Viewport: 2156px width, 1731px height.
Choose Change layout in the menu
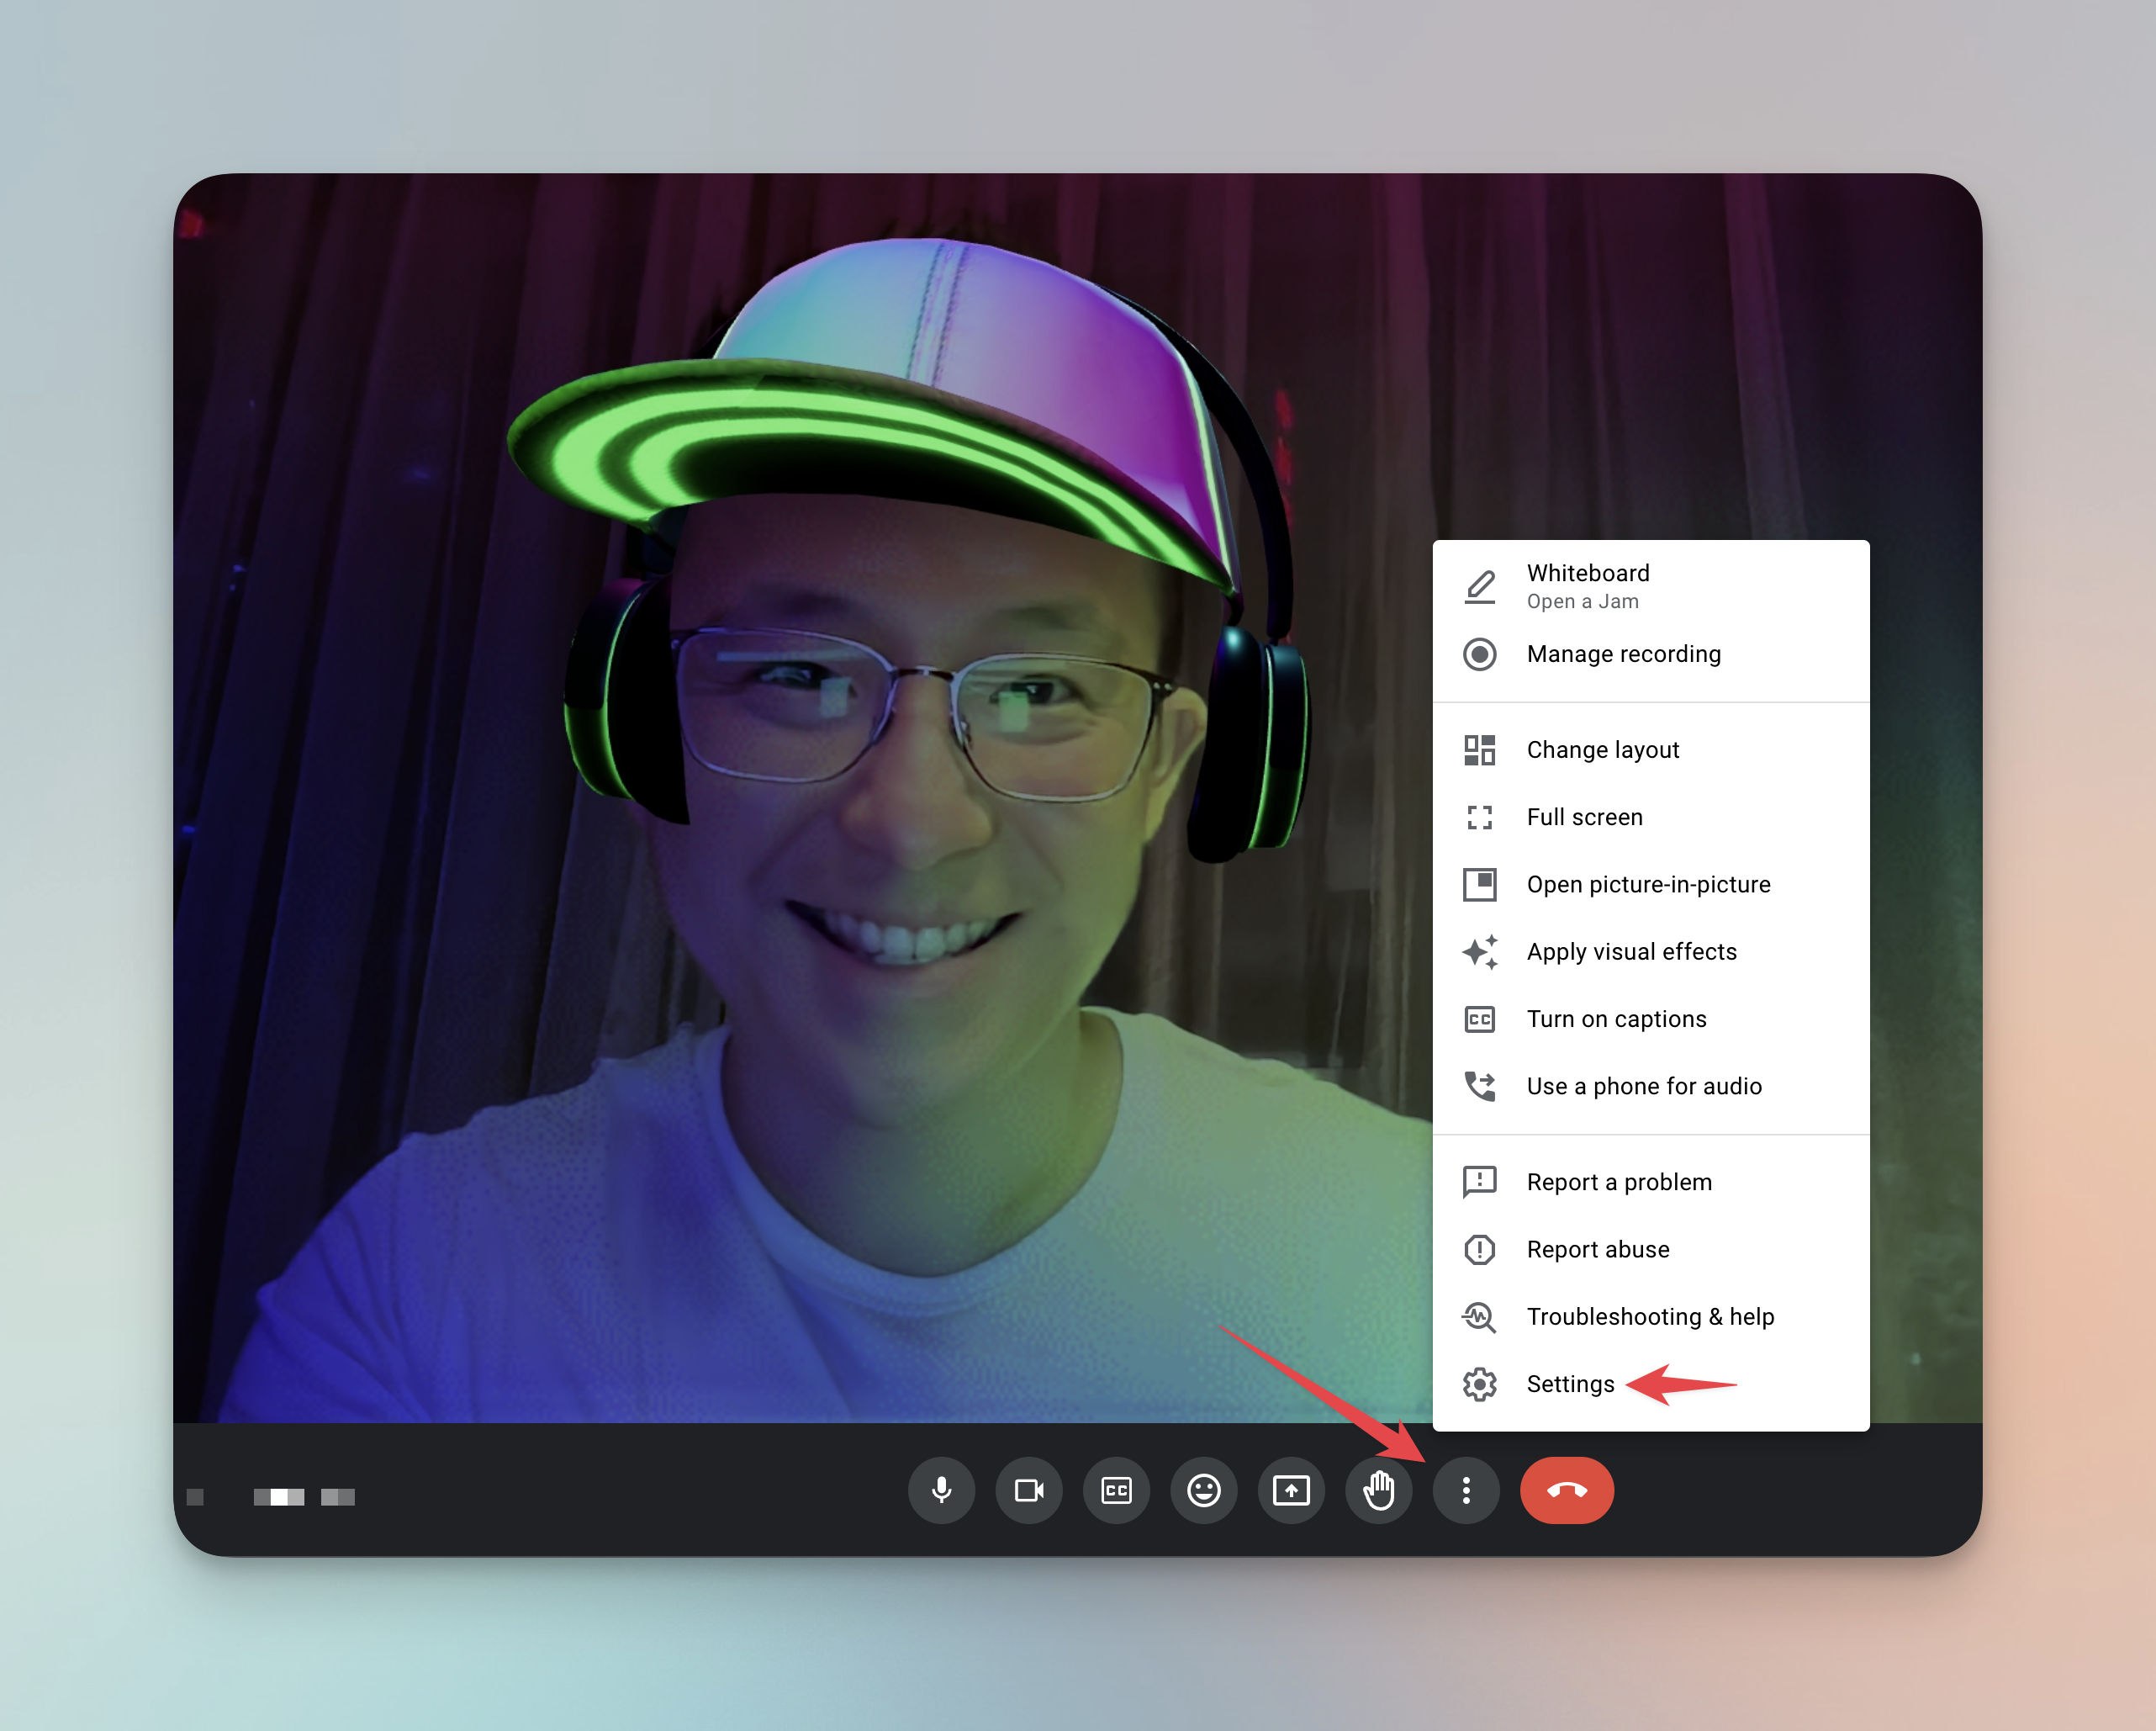(x=1651, y=750)
